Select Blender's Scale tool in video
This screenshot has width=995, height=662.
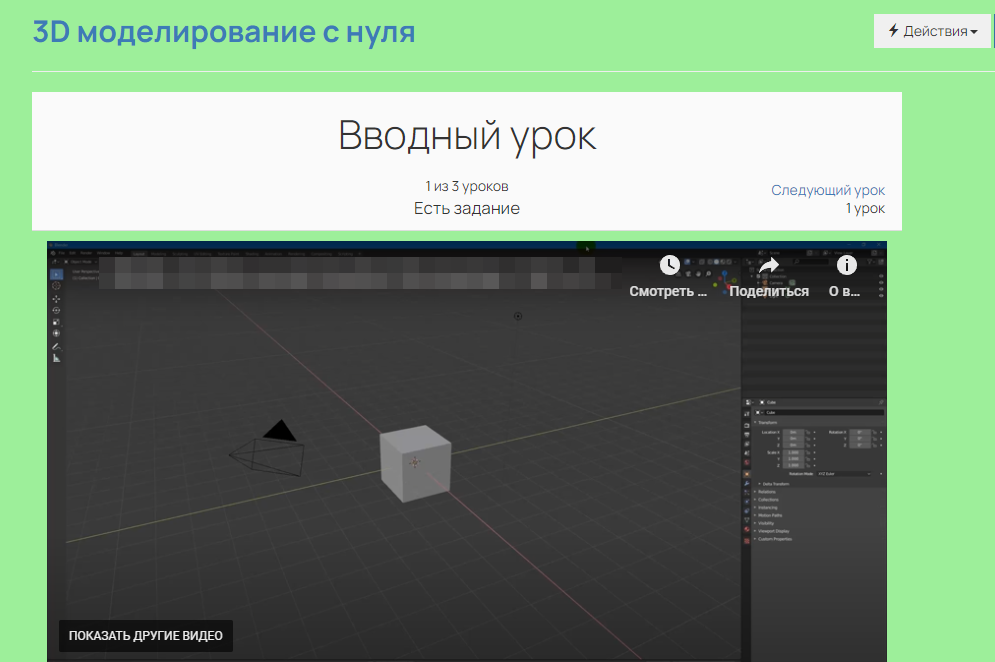pos(56,322)
